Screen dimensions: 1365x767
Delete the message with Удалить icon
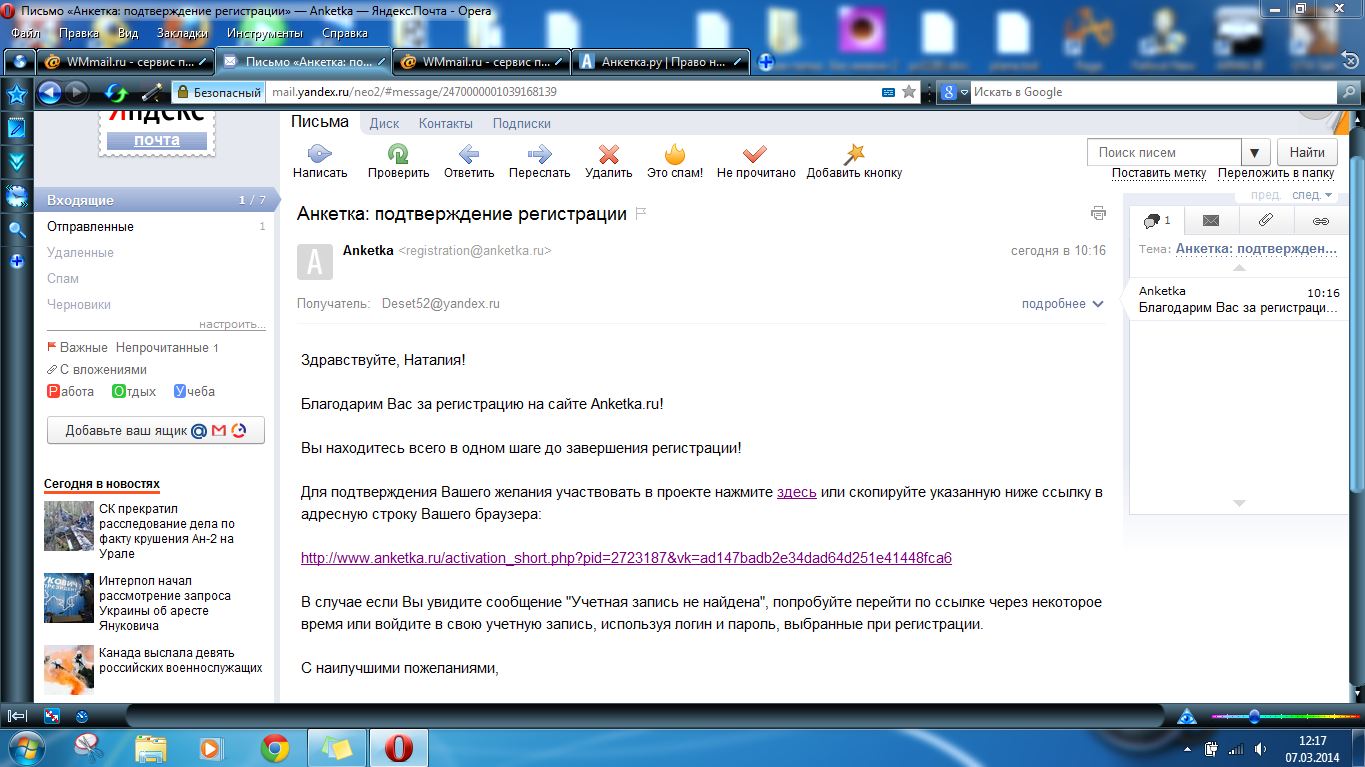click(608, 154)
